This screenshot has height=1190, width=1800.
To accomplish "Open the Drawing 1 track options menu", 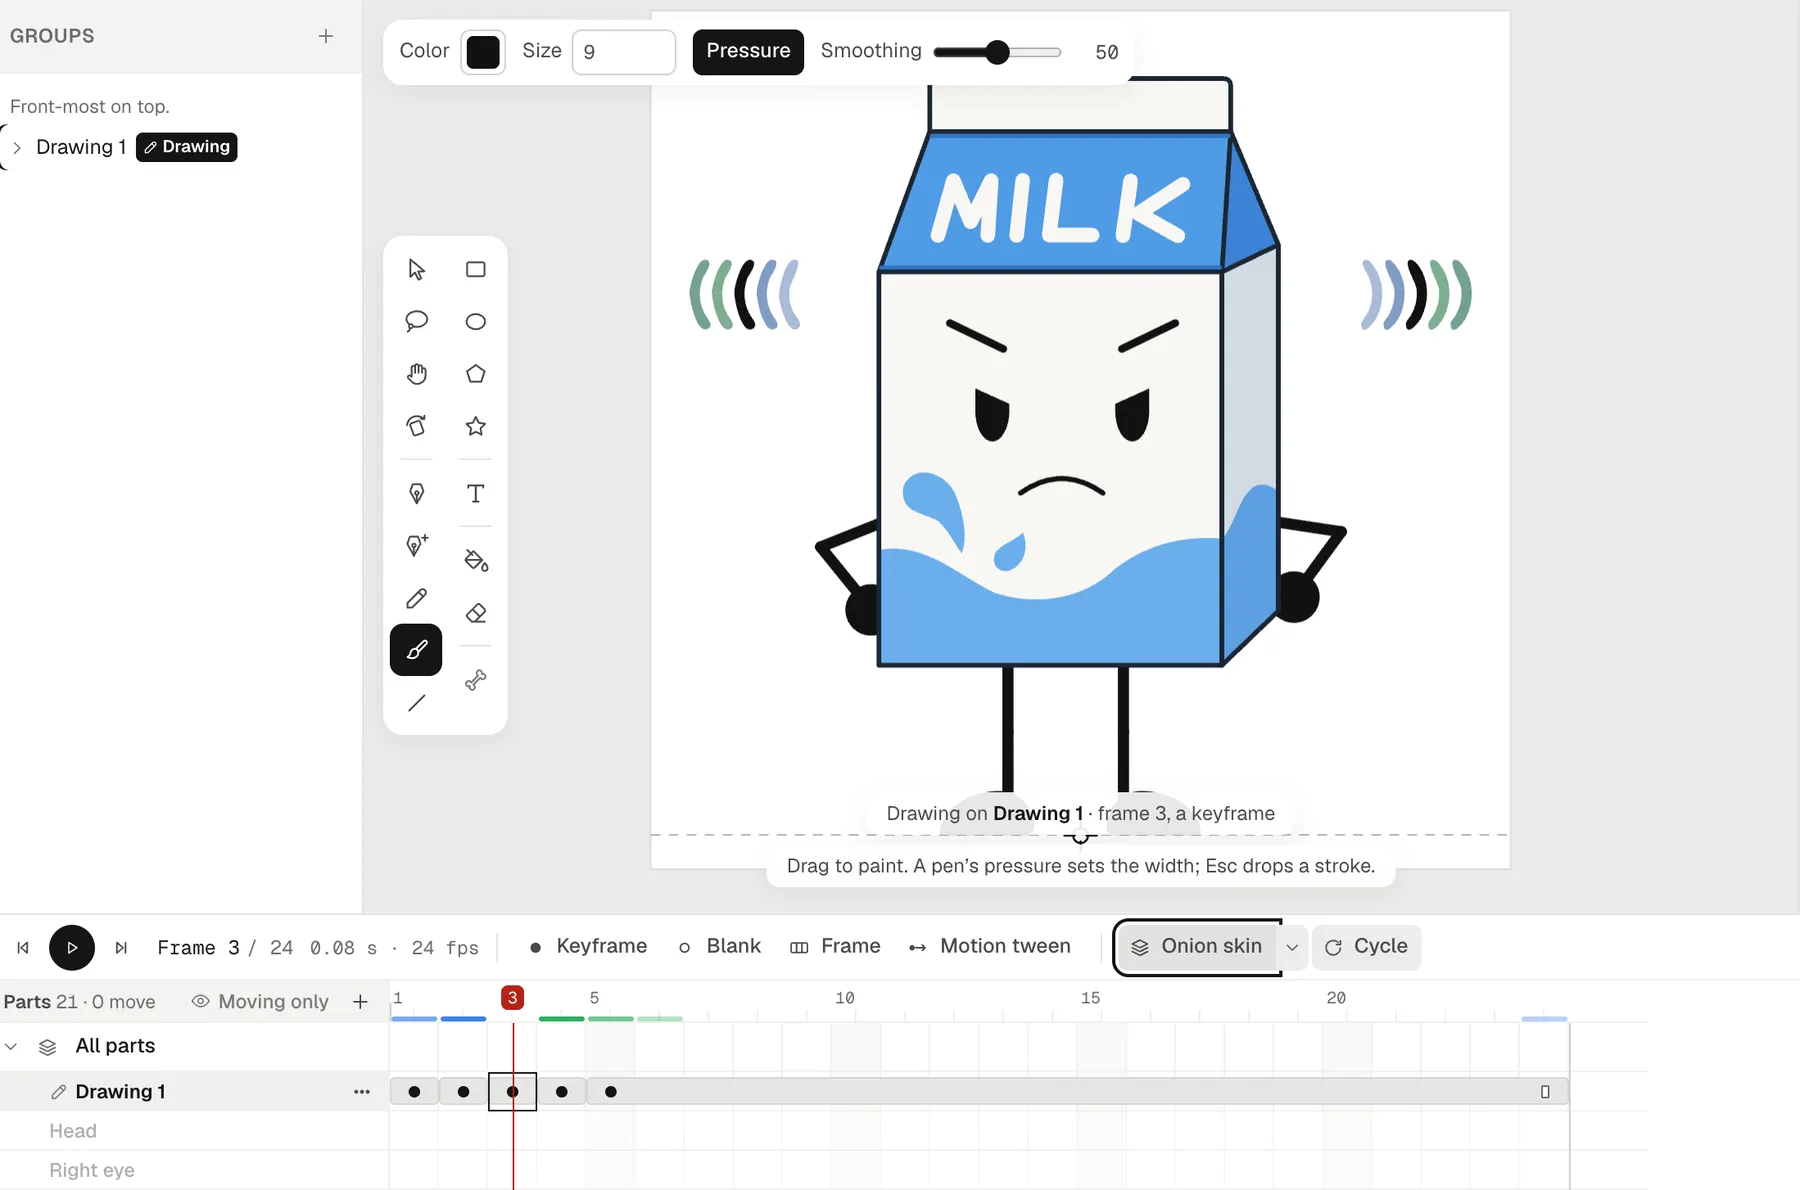I will (362, 1092).
